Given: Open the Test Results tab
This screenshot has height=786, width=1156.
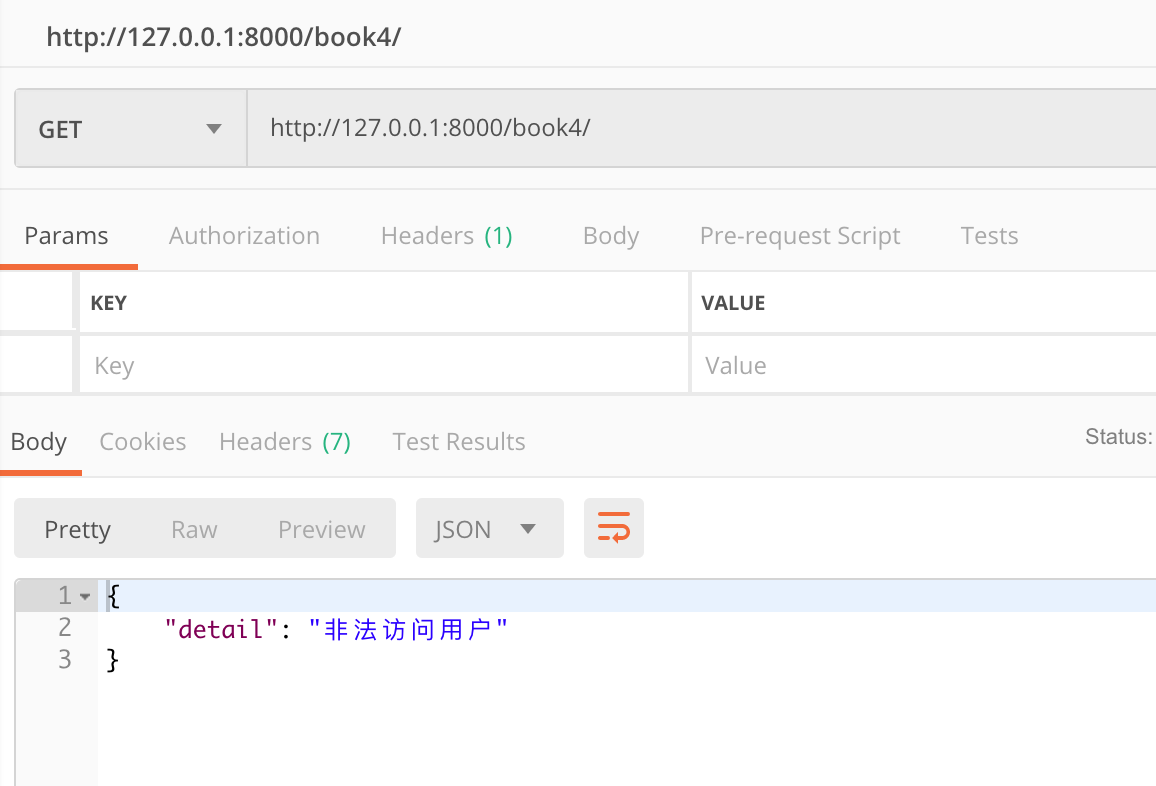Looking at the screenshot, I should (458, 442).
